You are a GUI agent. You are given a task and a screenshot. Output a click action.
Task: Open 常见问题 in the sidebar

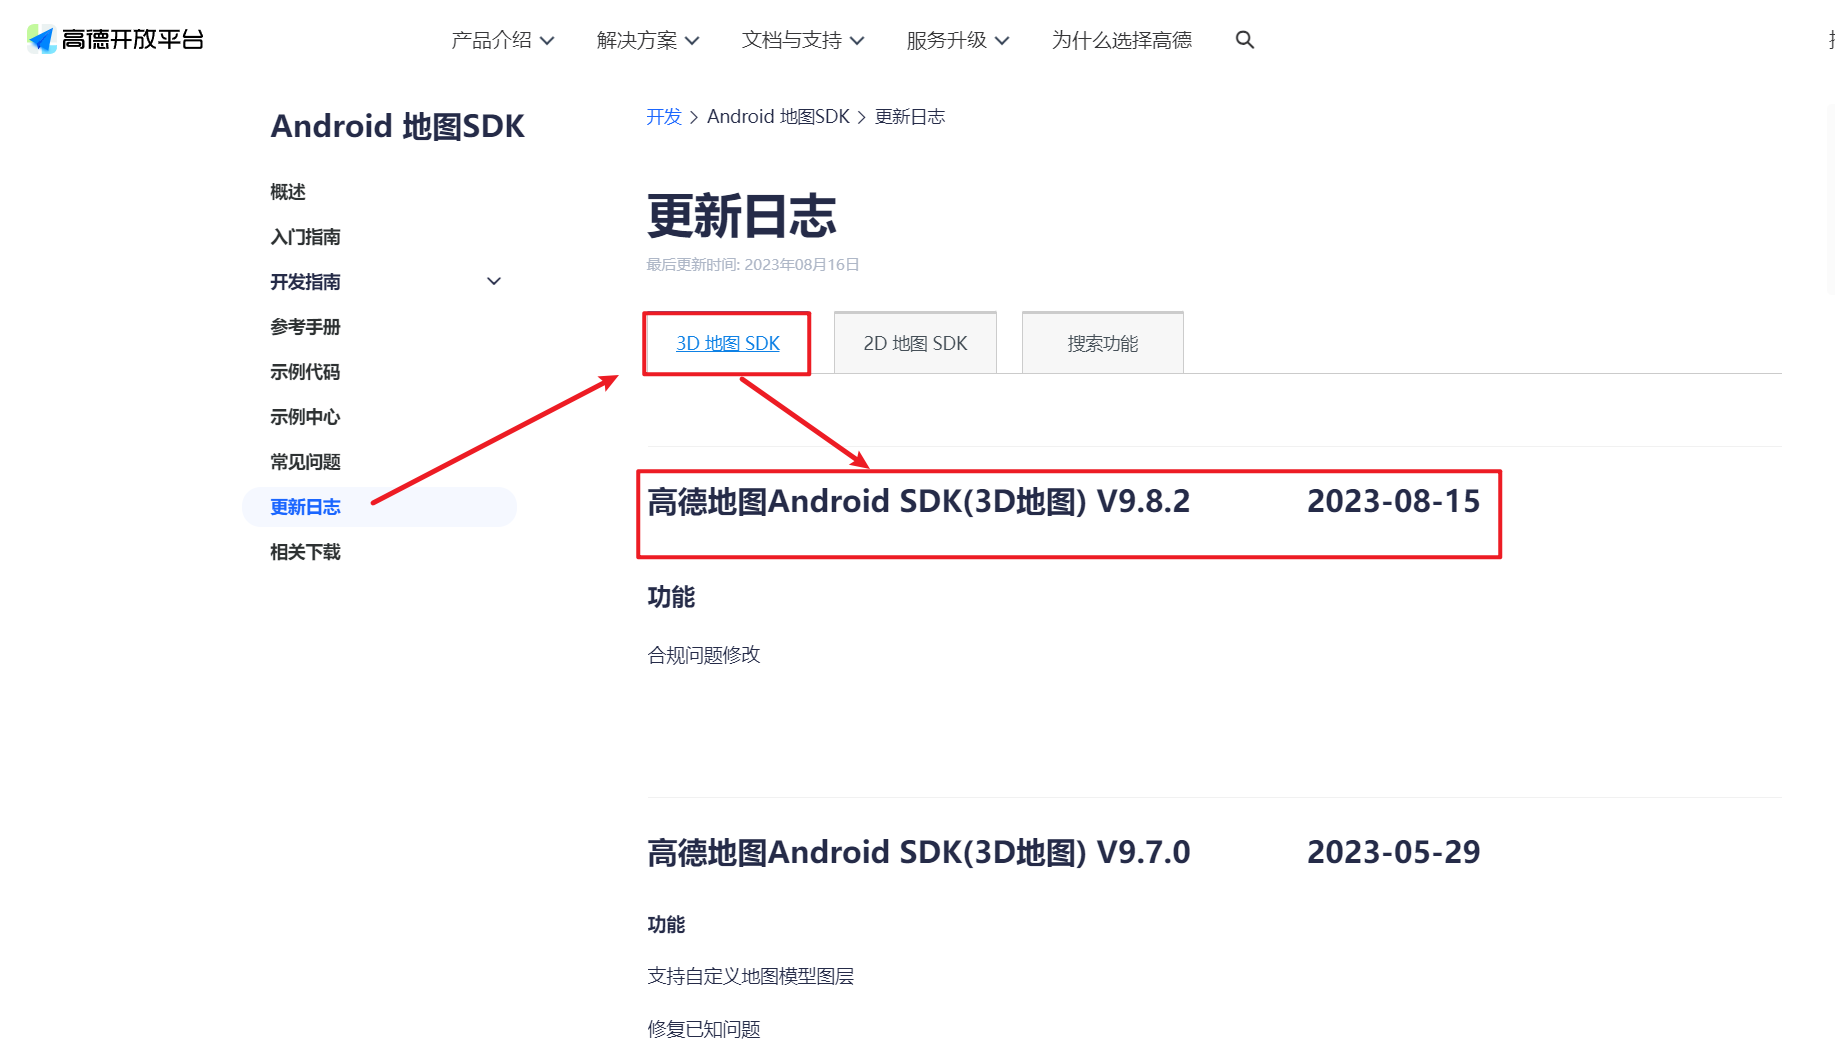pos(305,462)
